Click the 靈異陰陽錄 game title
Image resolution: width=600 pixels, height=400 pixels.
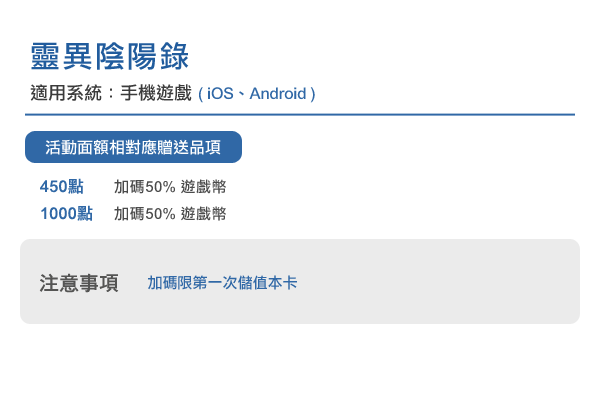click(x=110, y=56)
